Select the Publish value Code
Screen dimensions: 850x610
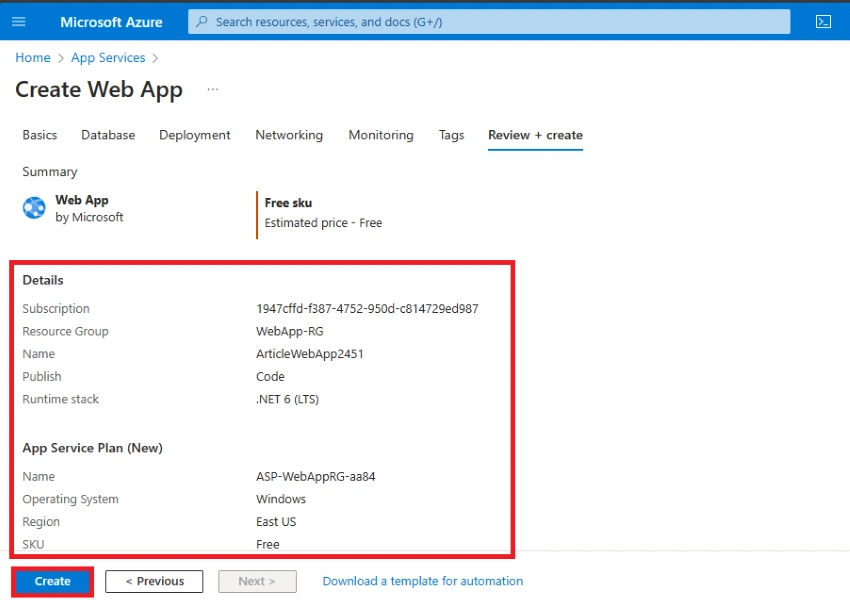coord(270,376)
